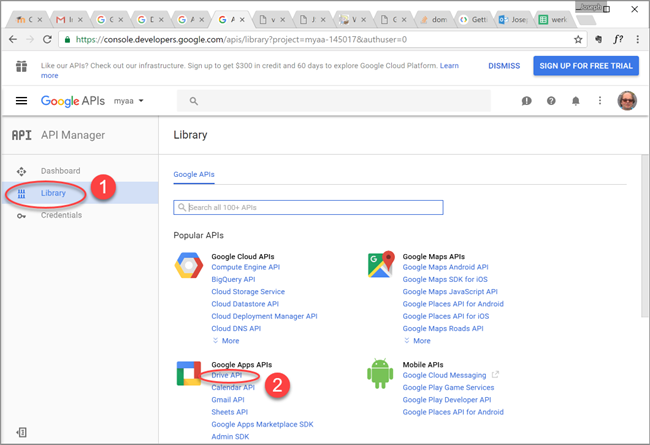This screenshot has width=650, height=445.
Task: Reload the page with the refresh icon
Action: (x=47, y=39)
